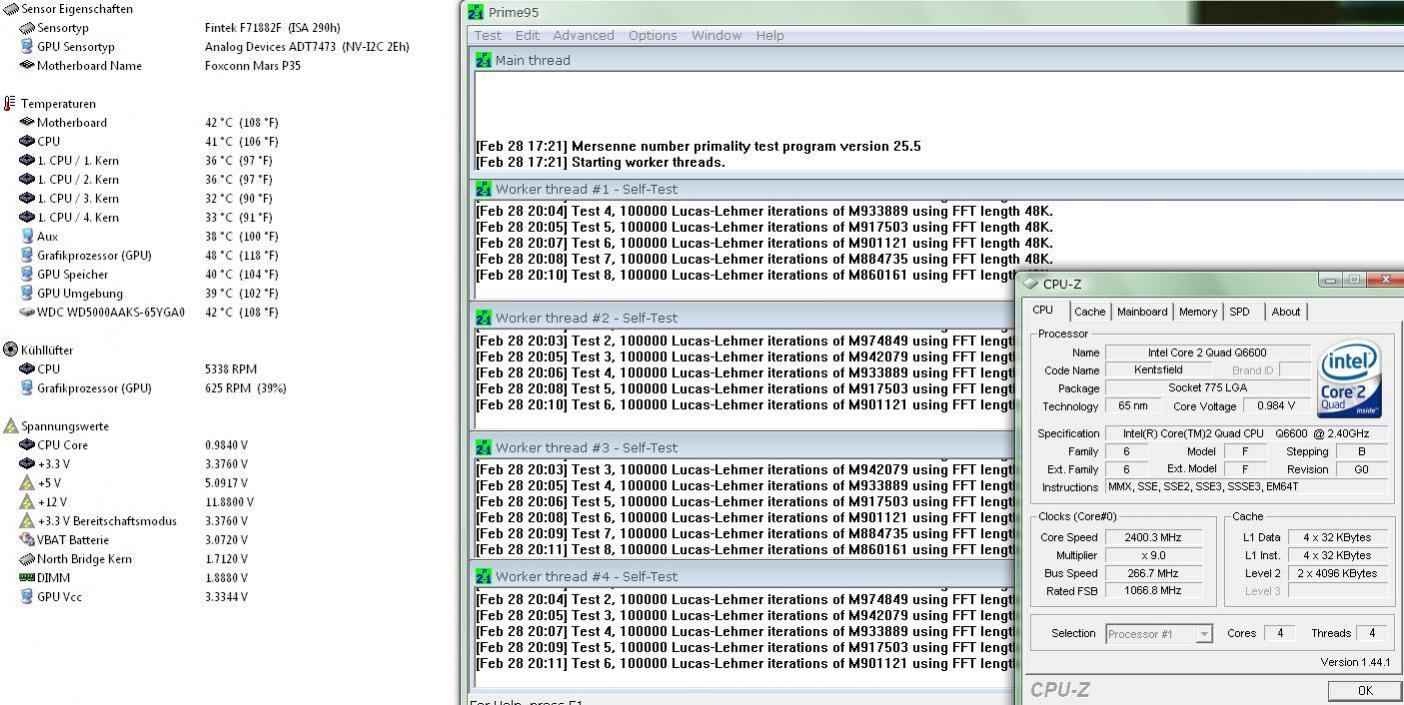Screen dimensions: 1404x705
Task: Select the CPU fan 5338 RPM value
Action: [x=231, y=369]
